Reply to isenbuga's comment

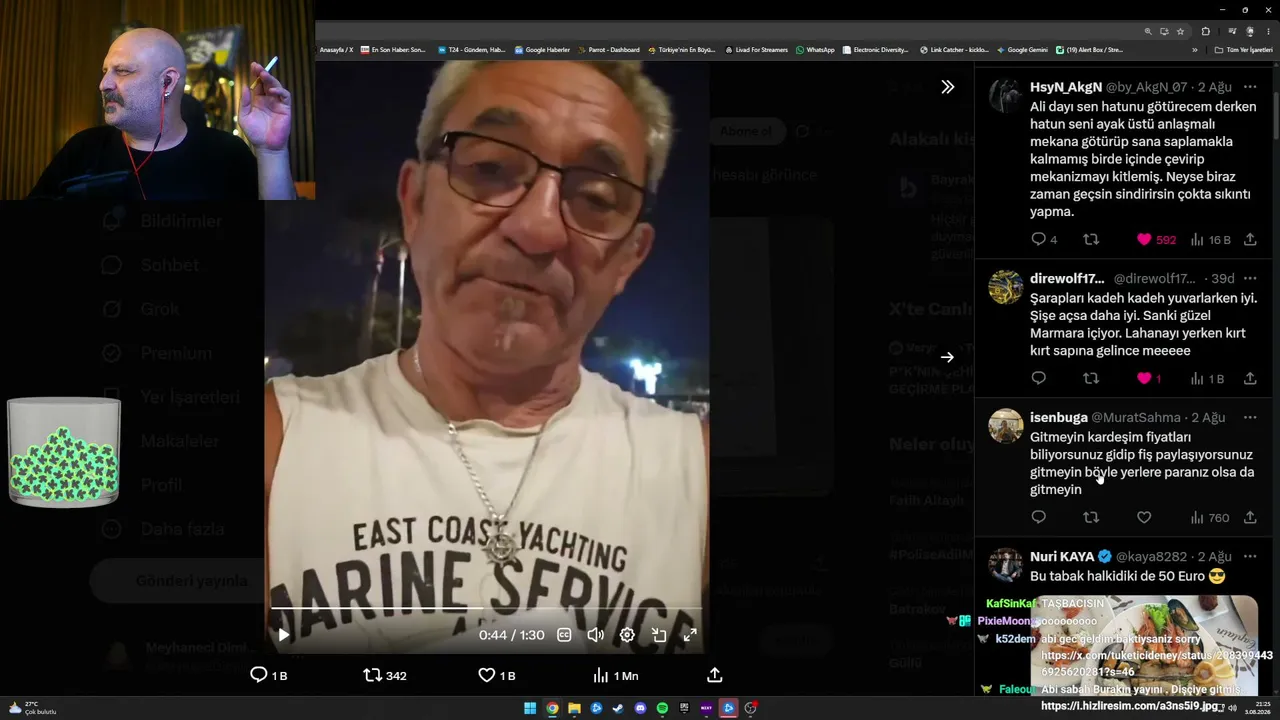pyautogui.click(x=1038, y=518)
